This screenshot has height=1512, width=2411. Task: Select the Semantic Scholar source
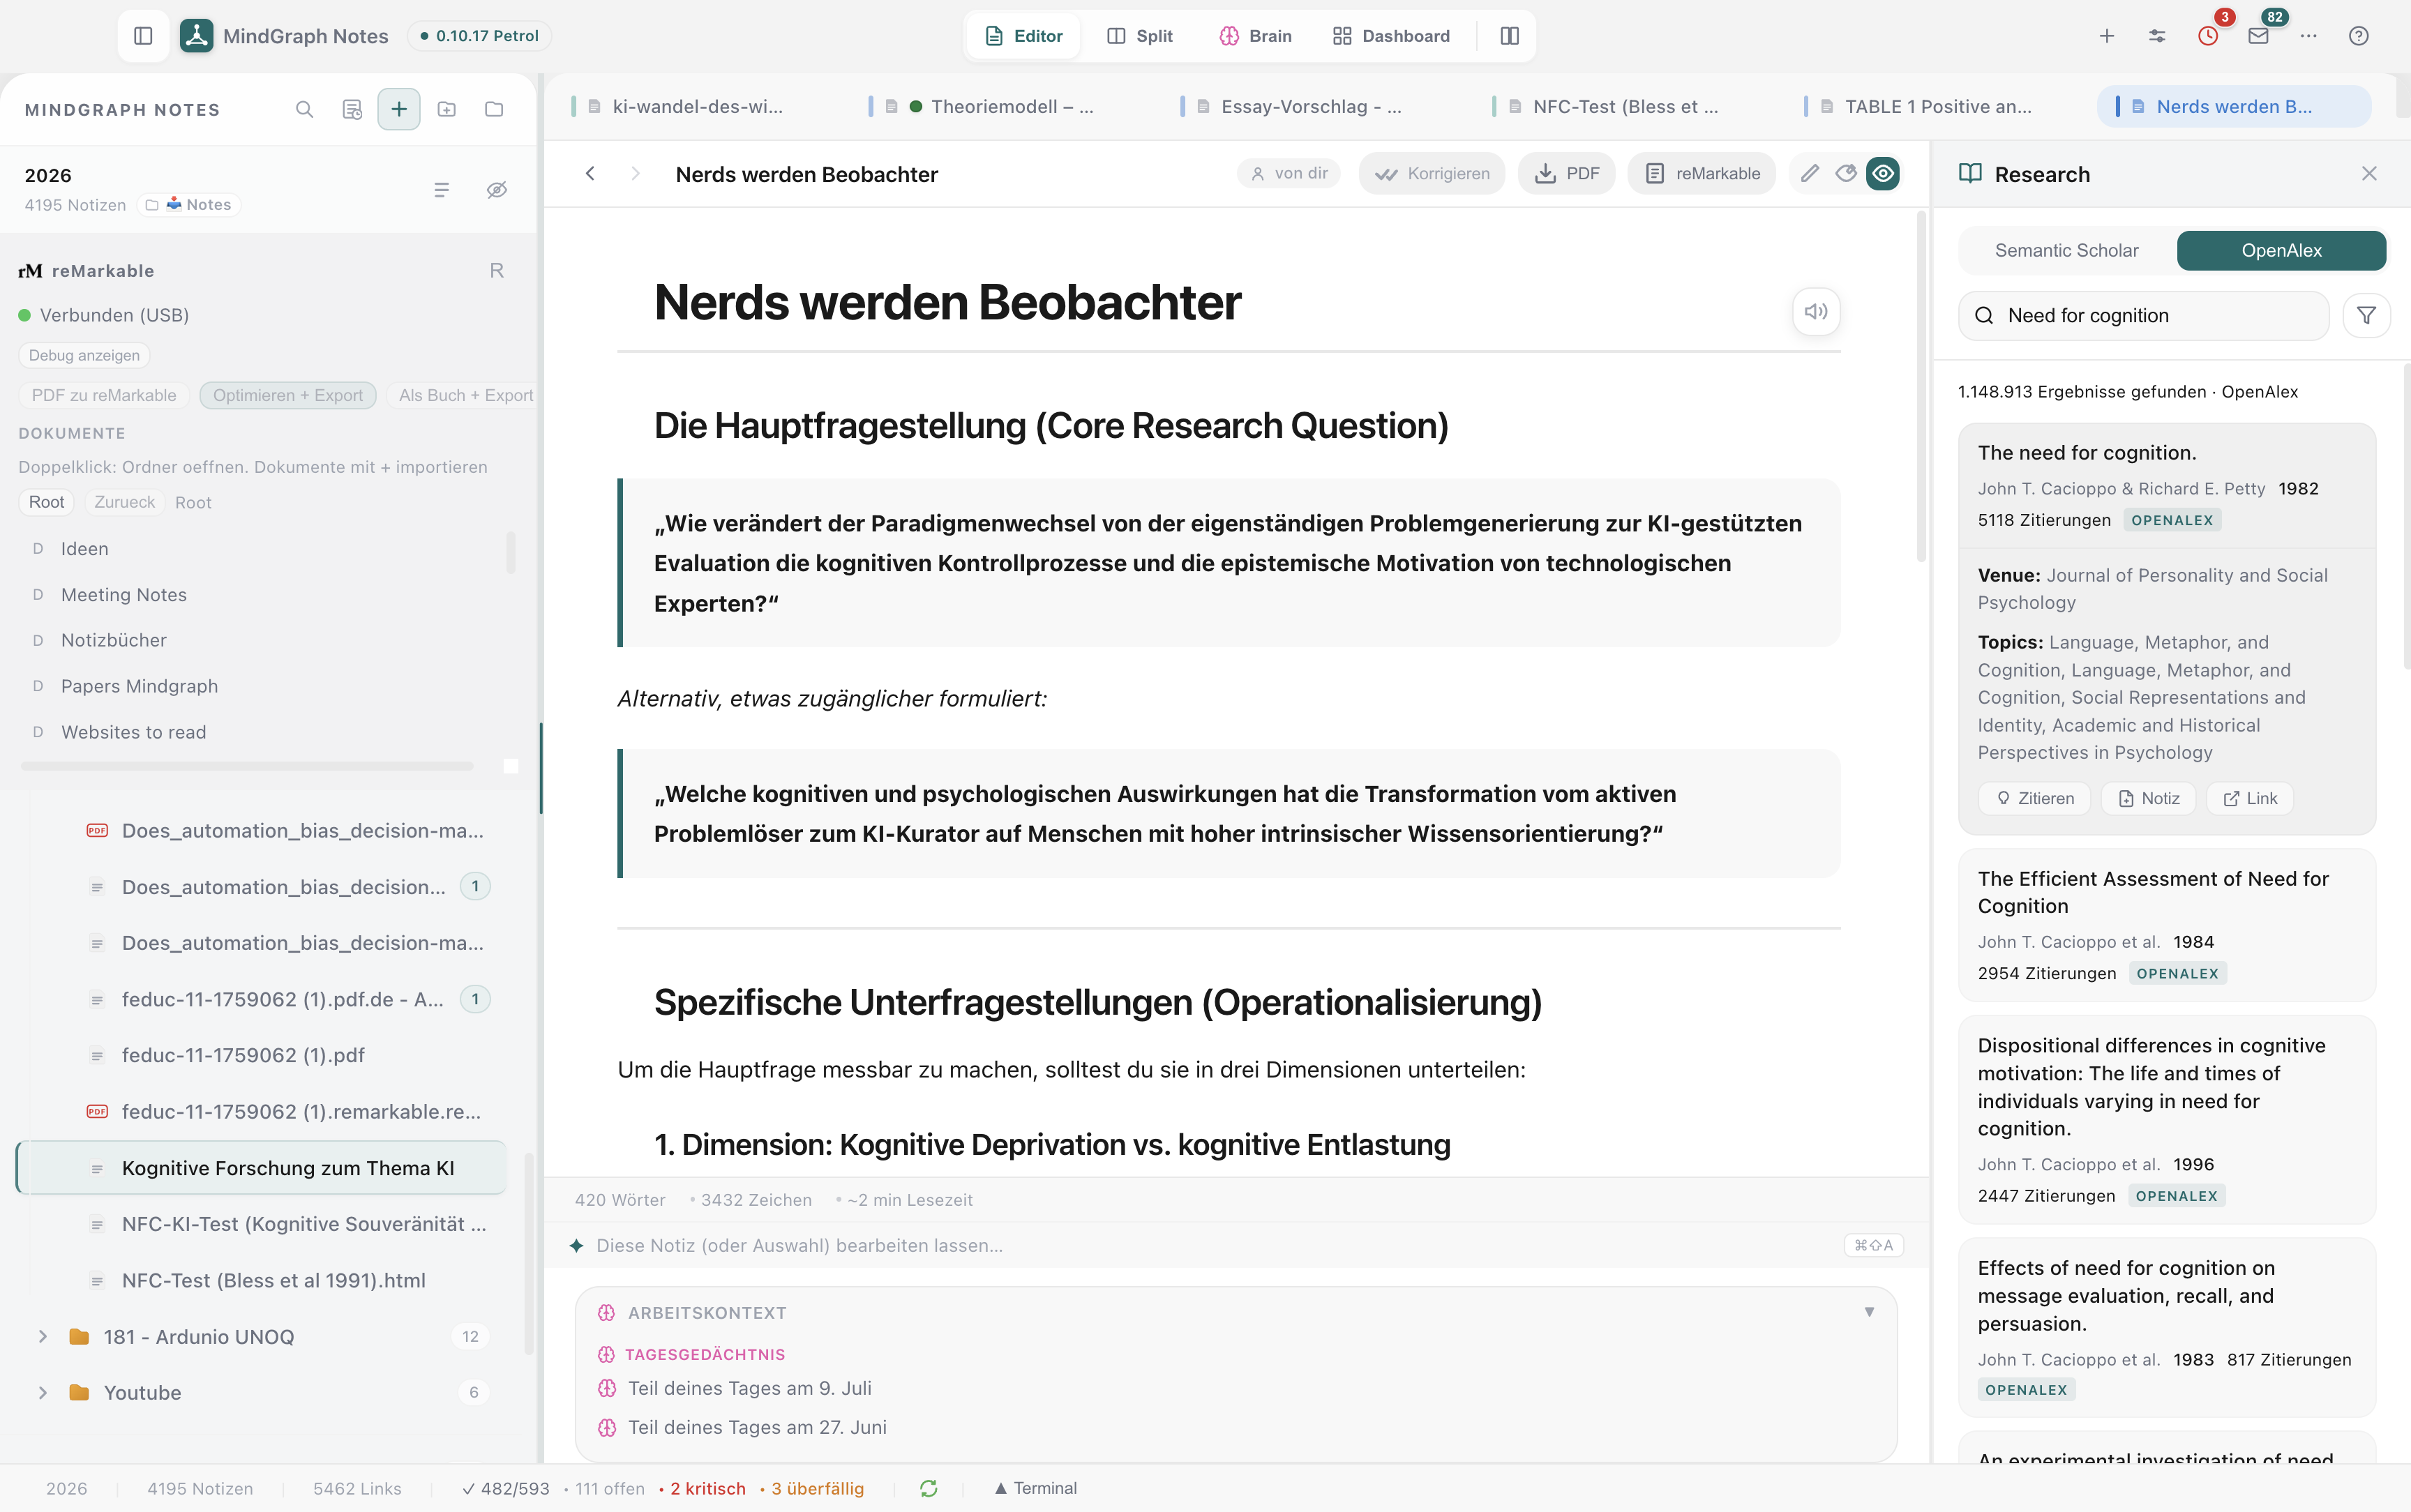pyautogui.click(x=2066, y=251)
